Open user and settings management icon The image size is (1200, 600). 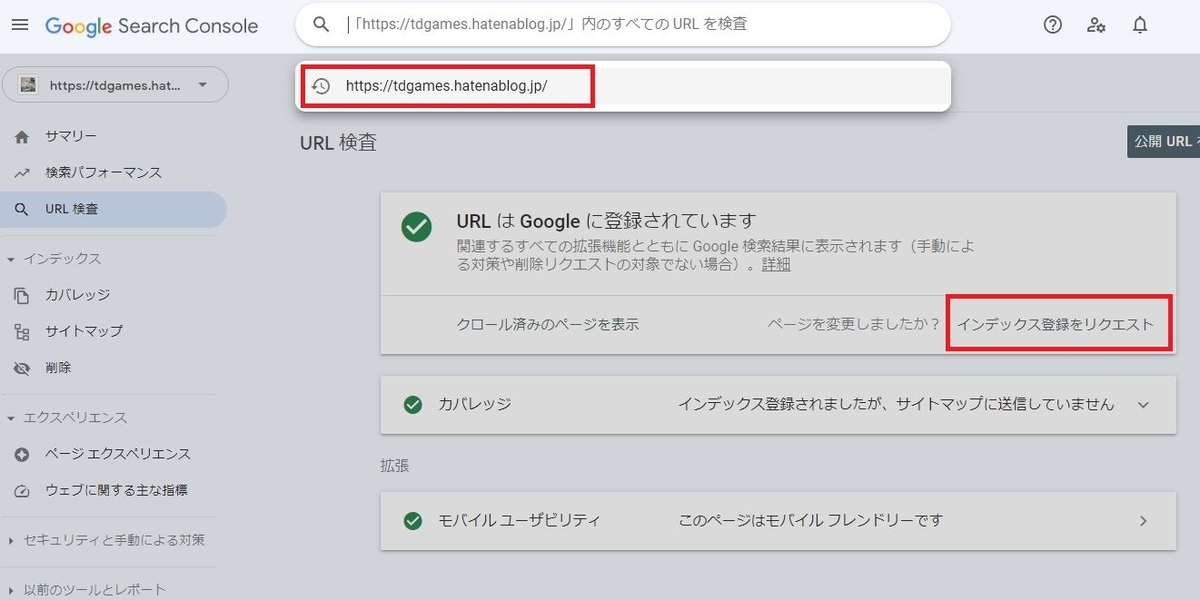click(1096, 26)
